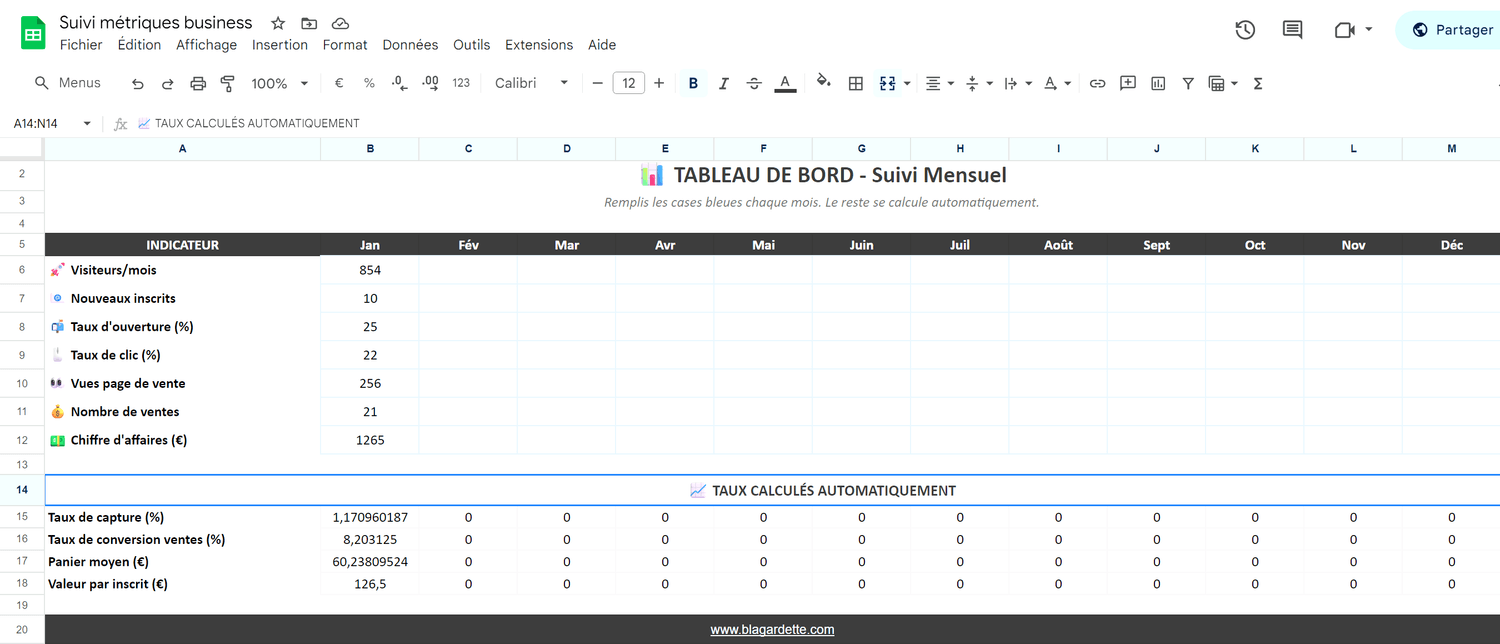
Task: Toggle italic formatting
Action: (x=723, y=83)
